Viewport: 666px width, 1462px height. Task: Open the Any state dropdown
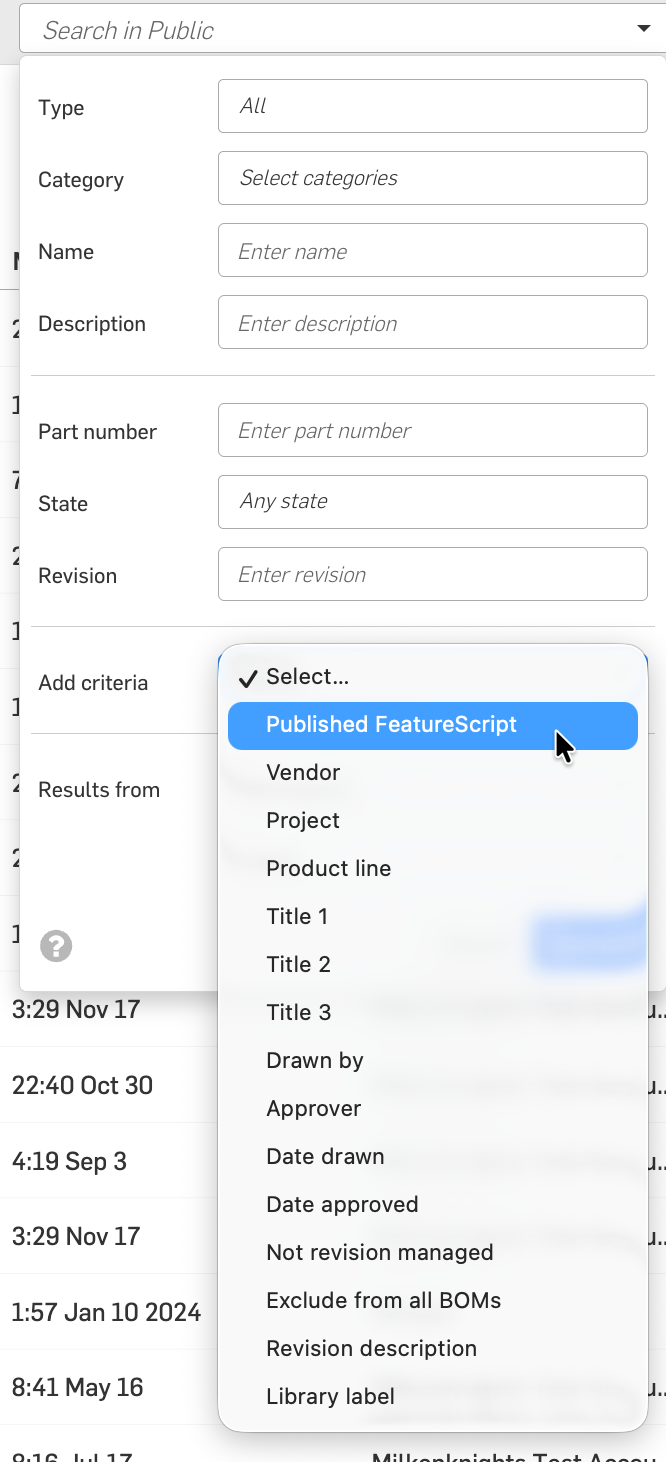pyautogui.click(x=432, y=502)
